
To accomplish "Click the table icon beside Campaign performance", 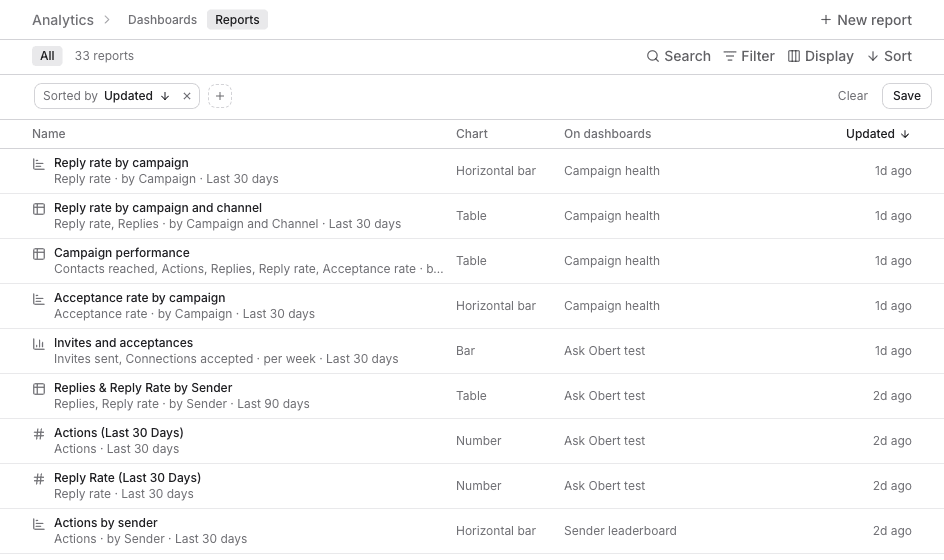I will (39, 254).
